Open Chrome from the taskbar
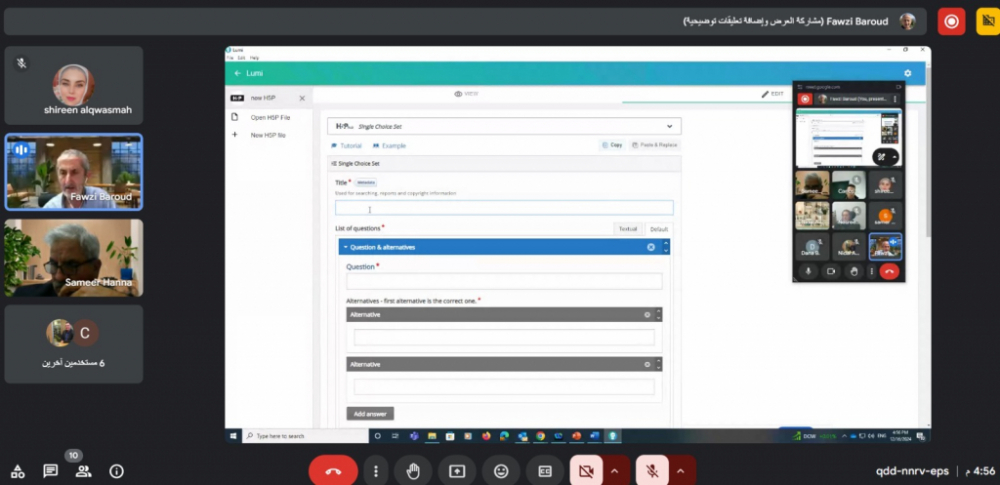 [540, 436]
